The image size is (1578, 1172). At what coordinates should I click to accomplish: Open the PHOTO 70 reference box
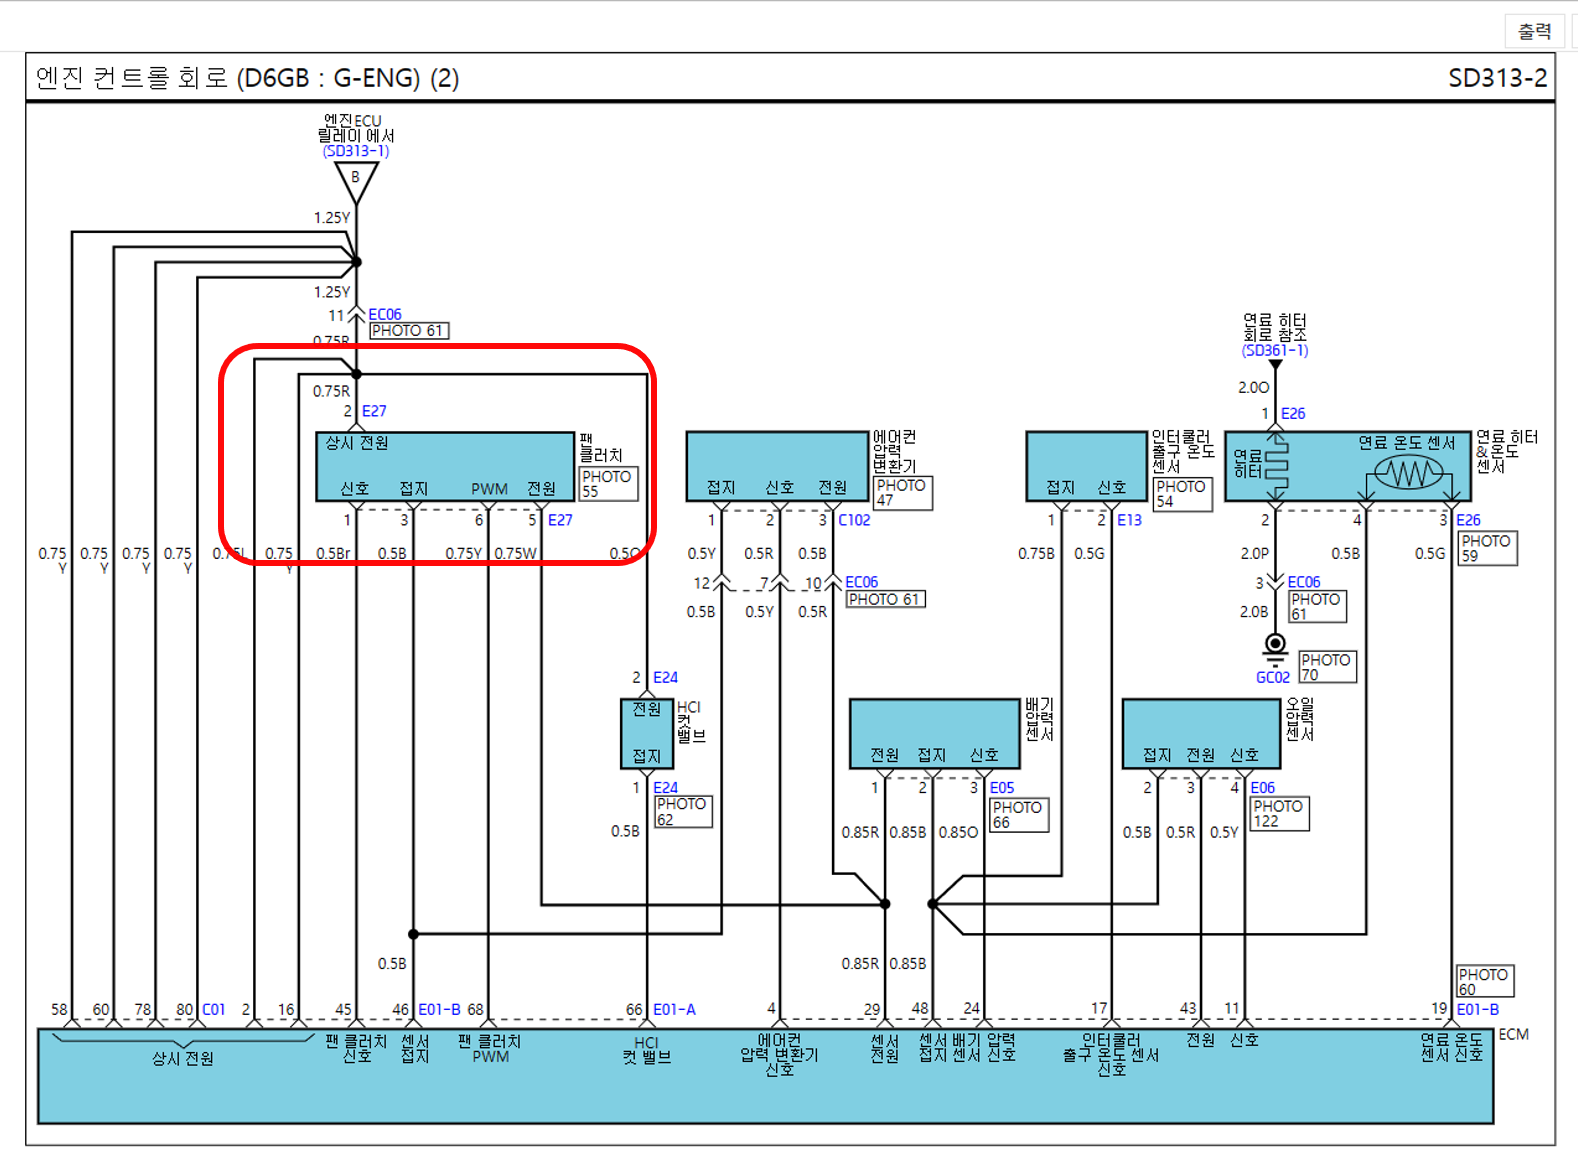(1327, 667)
